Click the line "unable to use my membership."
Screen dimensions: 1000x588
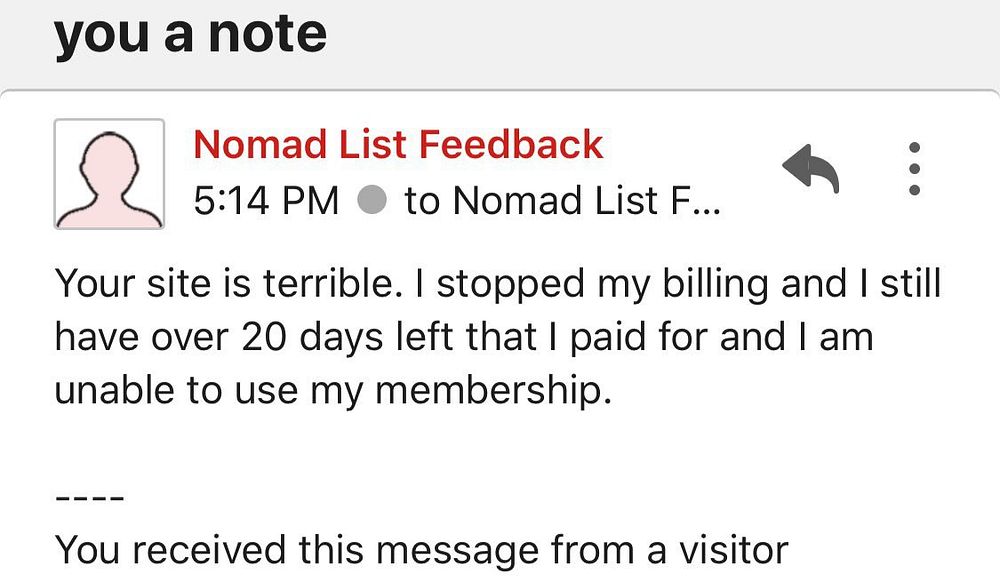332,390
